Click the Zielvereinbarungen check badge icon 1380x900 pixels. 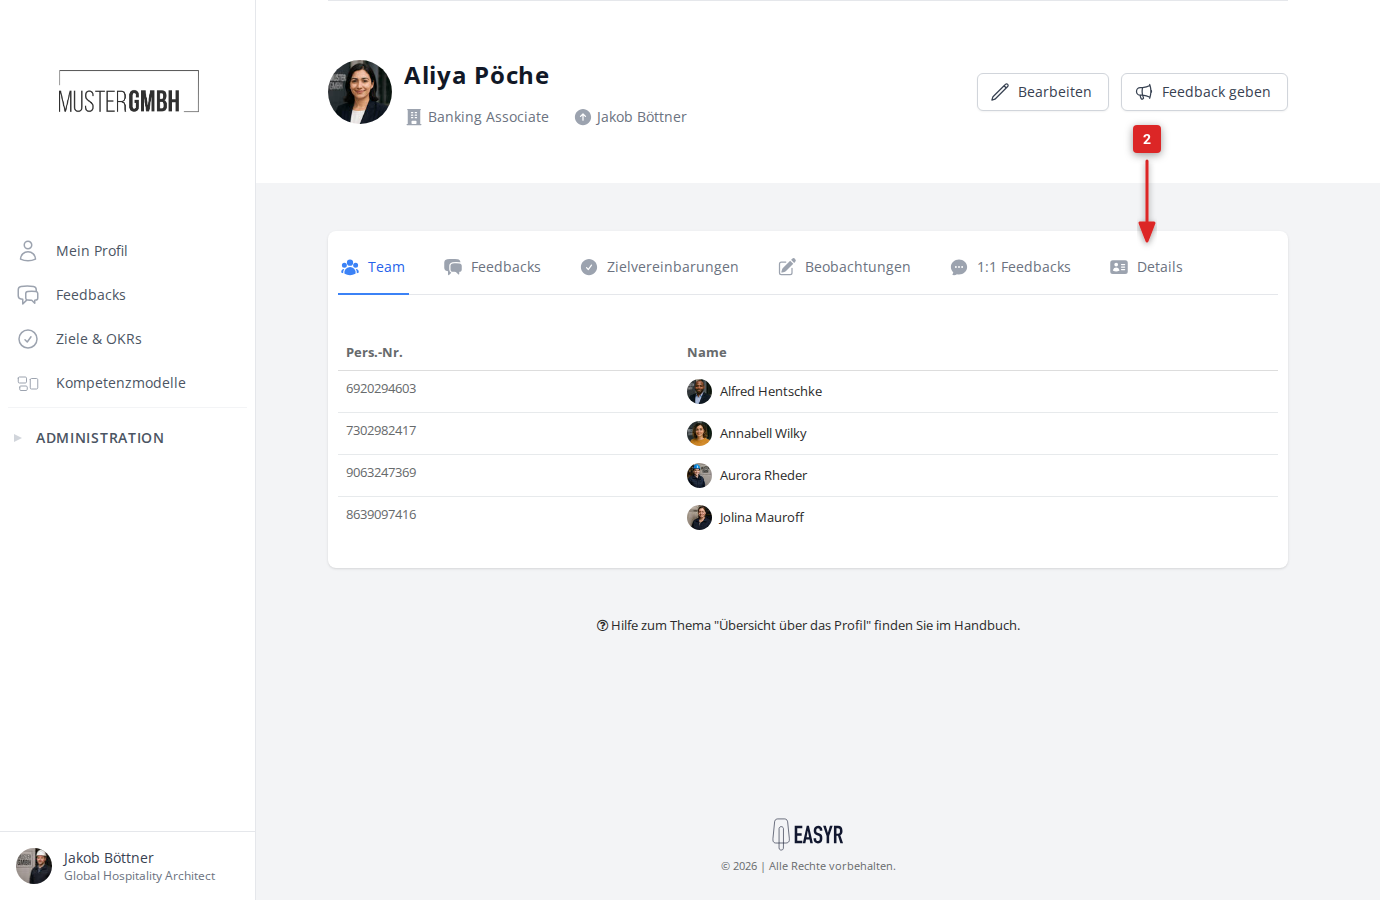pos(589,267)
